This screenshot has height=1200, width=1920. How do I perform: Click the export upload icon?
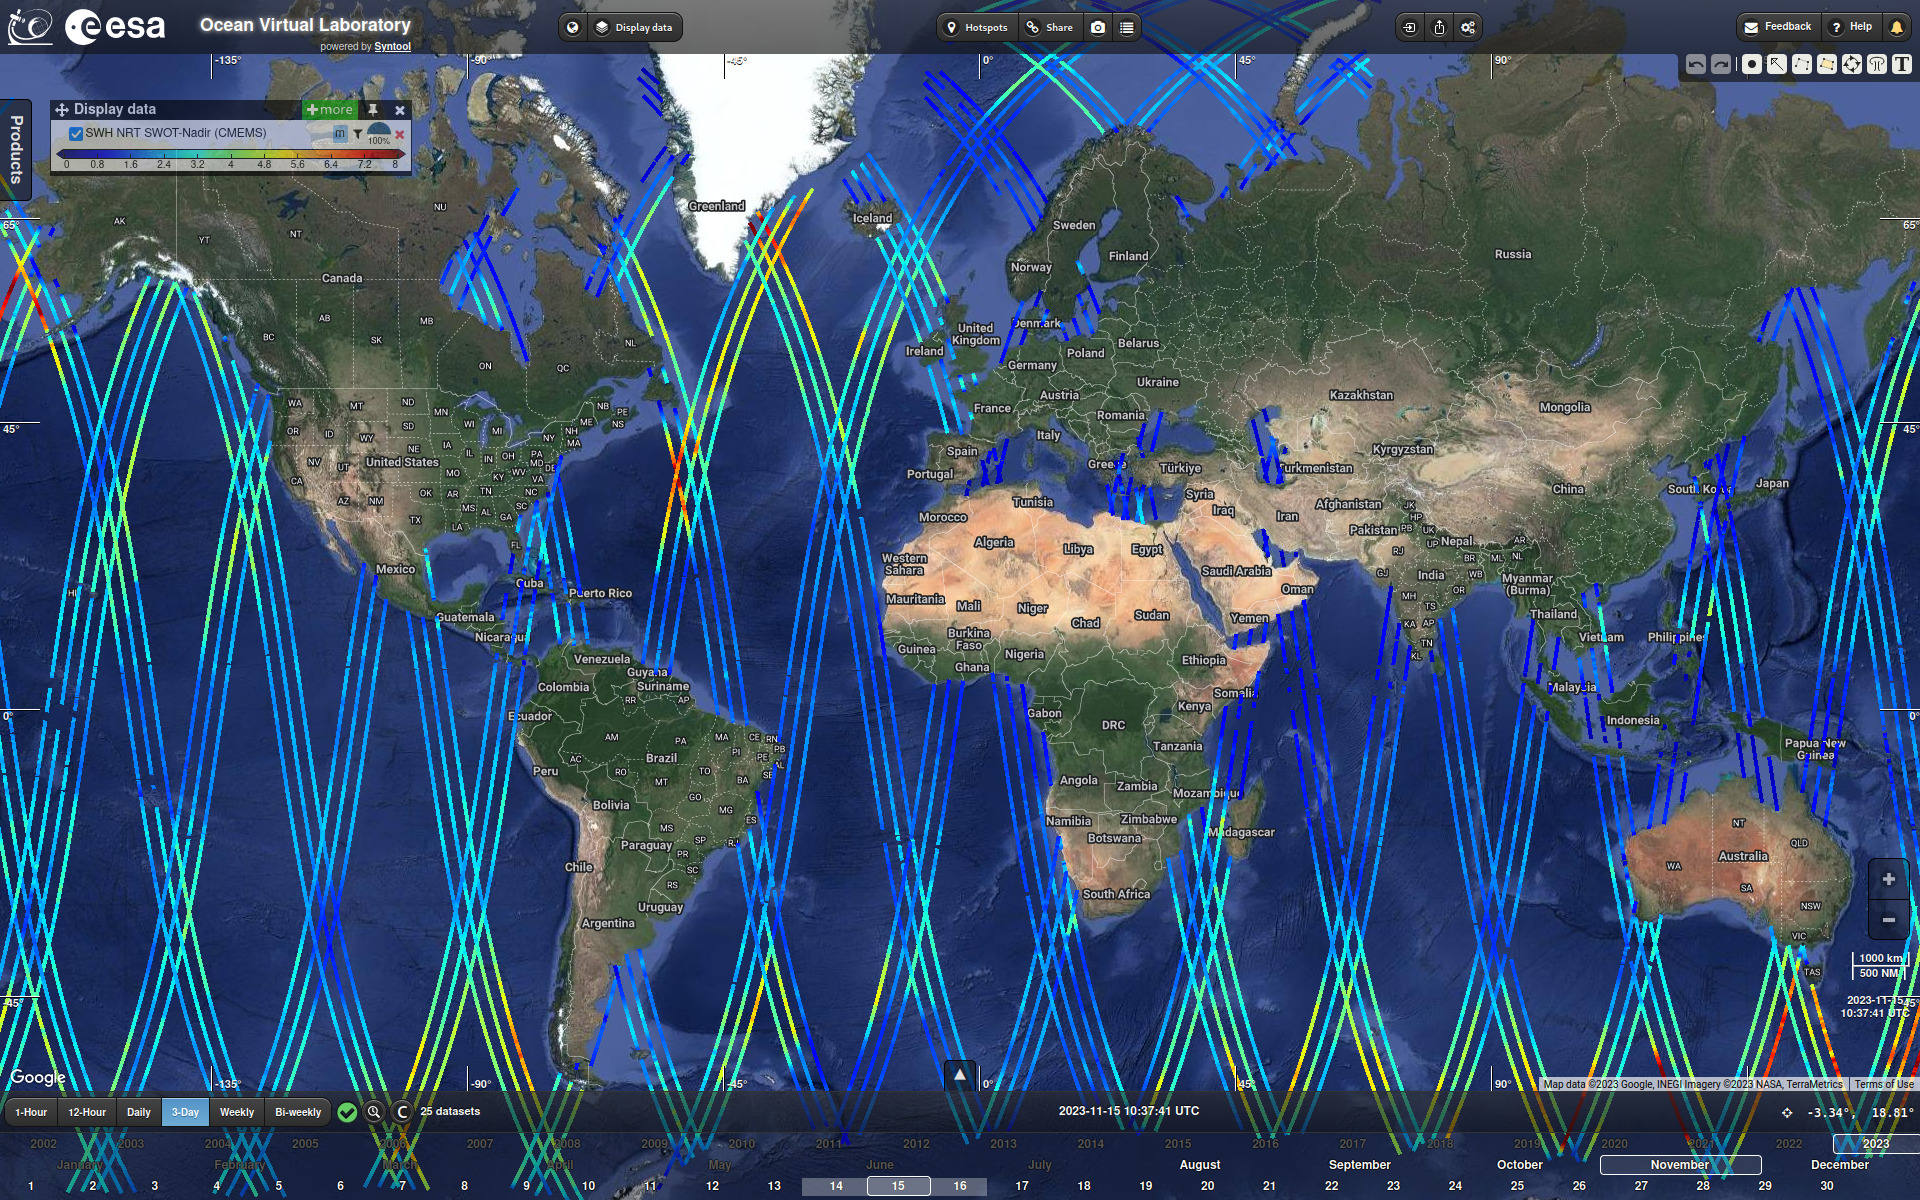coord(1439,27)
